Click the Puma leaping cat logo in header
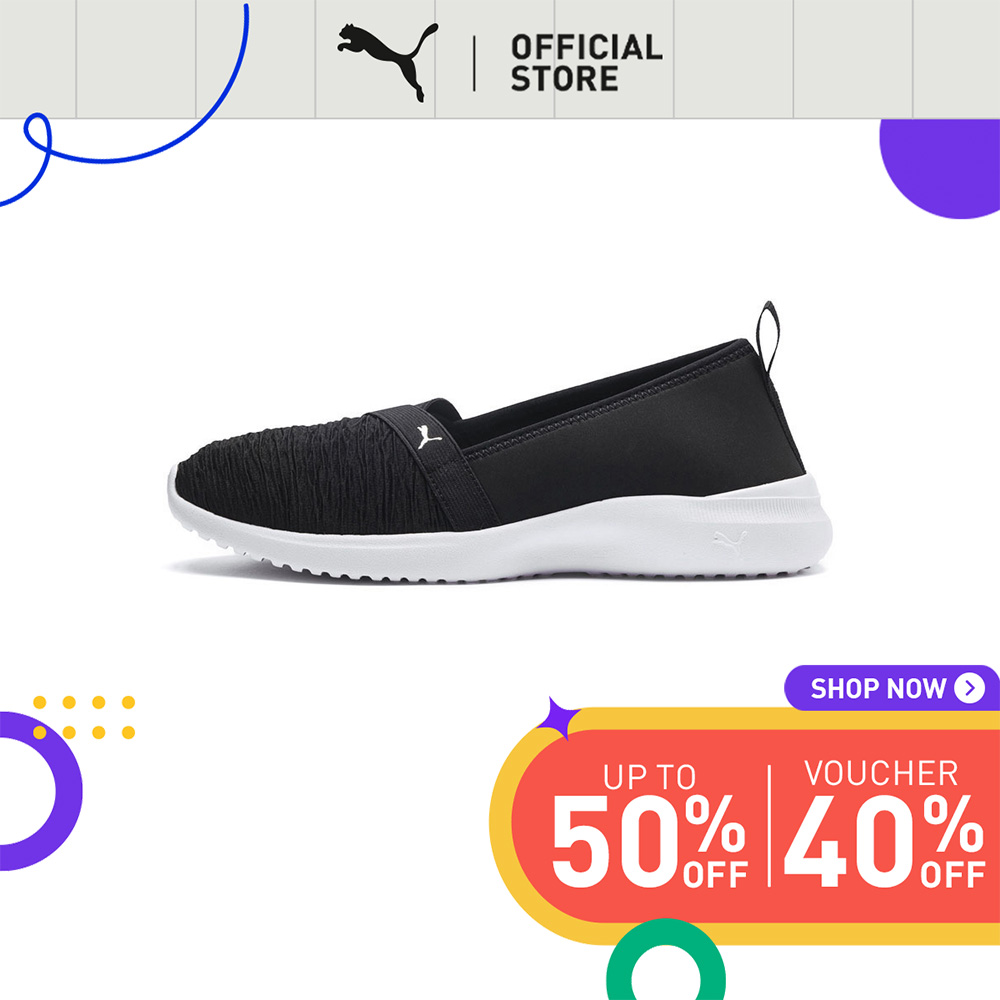This screenshot has width=1000, height=1000. point(388,62)
